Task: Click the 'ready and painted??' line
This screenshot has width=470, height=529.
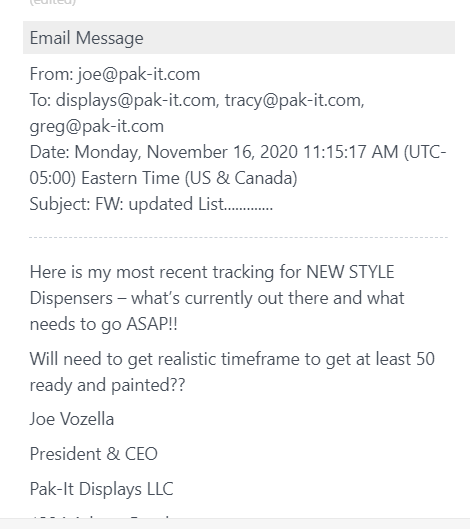Action: (107, 385)
